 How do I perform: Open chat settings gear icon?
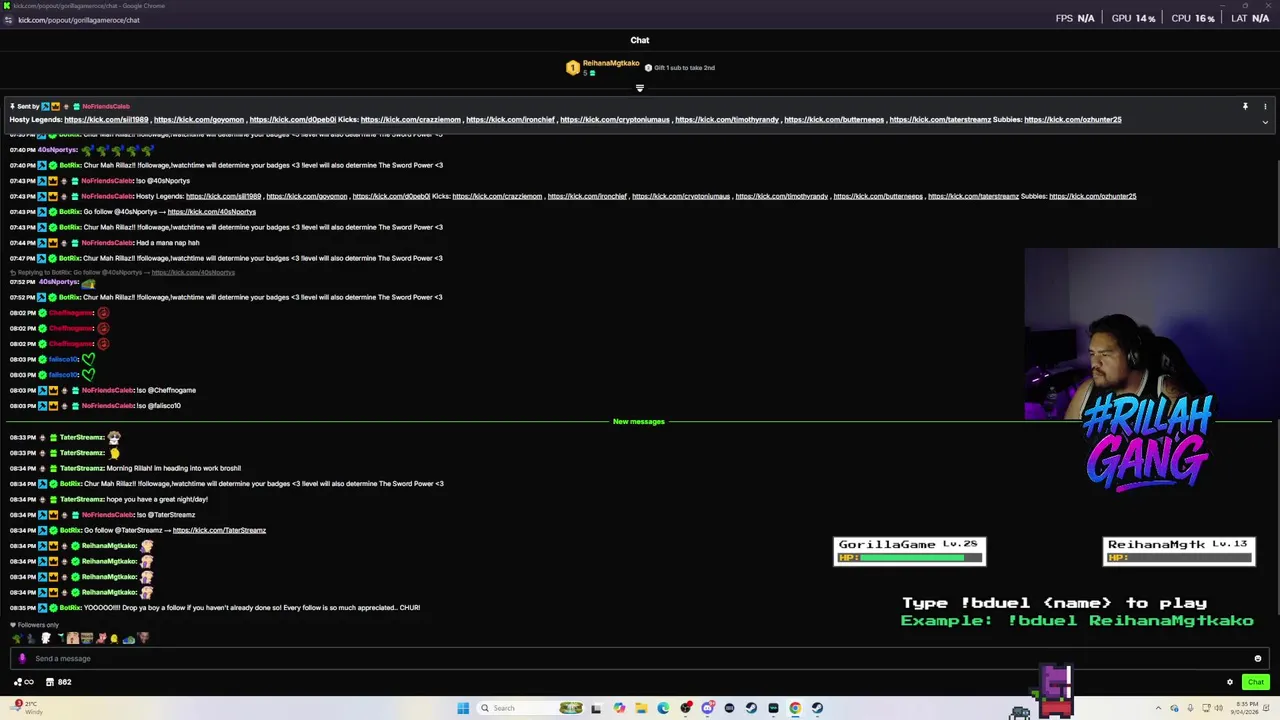pos(1230,682)
